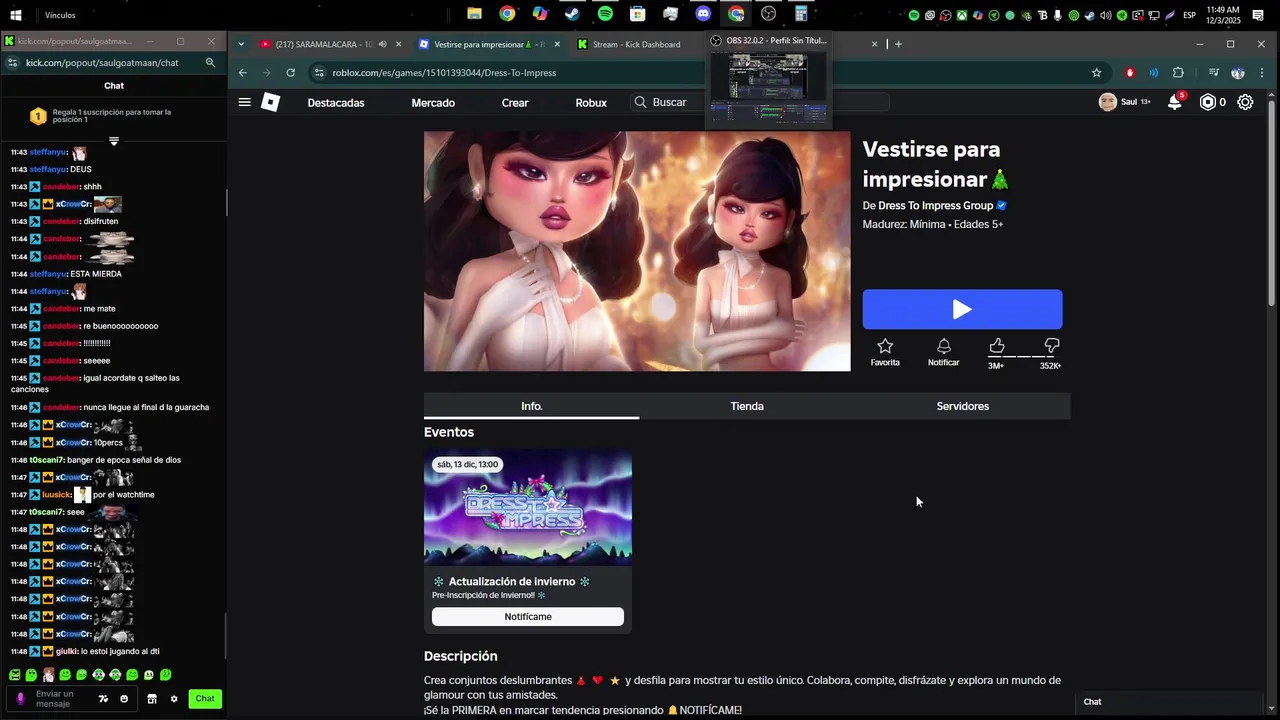Screen dimensions: 1280x720
Task: Mute the SARAMALACARA YouTube tab audio icon
Action: (382, 44)
